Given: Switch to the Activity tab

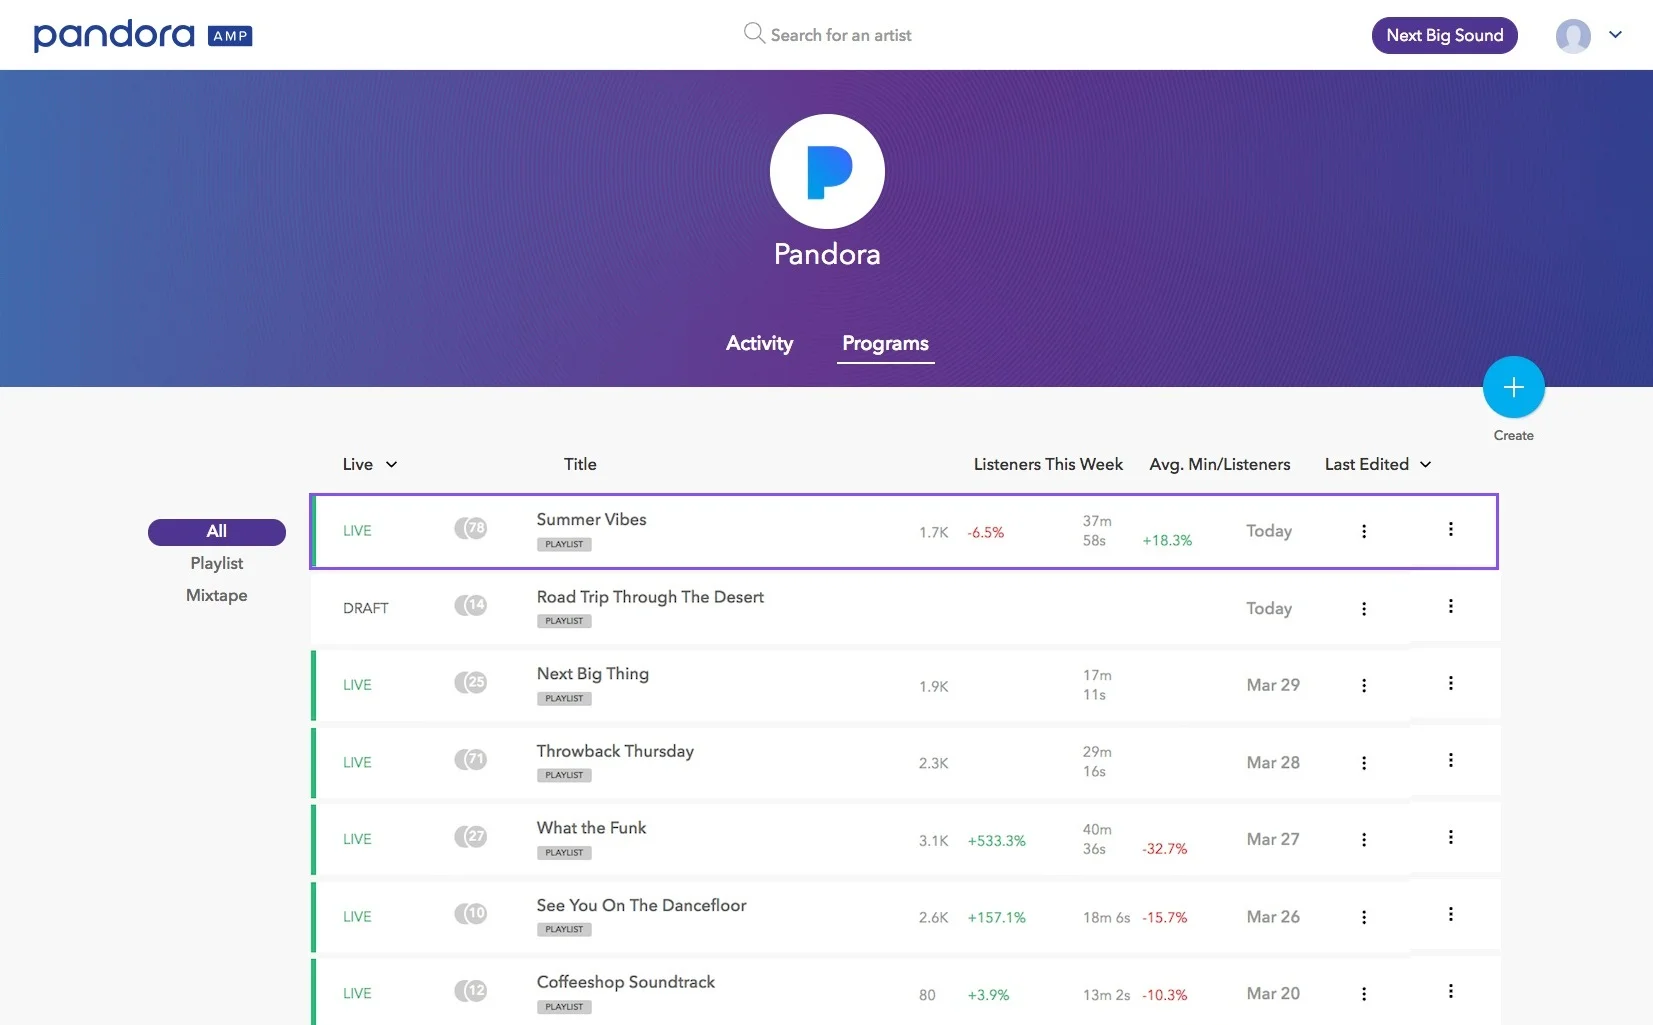Looking at the screenshot, I should pyautogui.click(x=759, y=343).
